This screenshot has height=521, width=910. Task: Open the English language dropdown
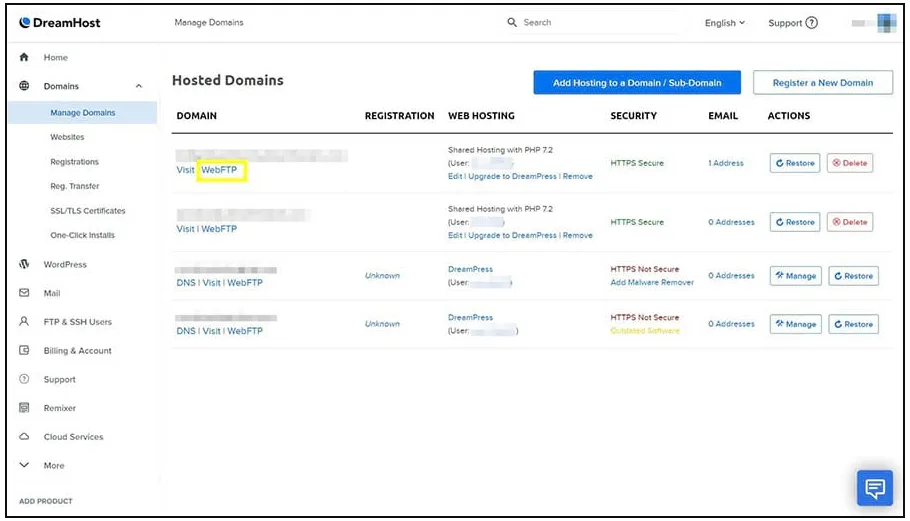(x=724, y=23)
